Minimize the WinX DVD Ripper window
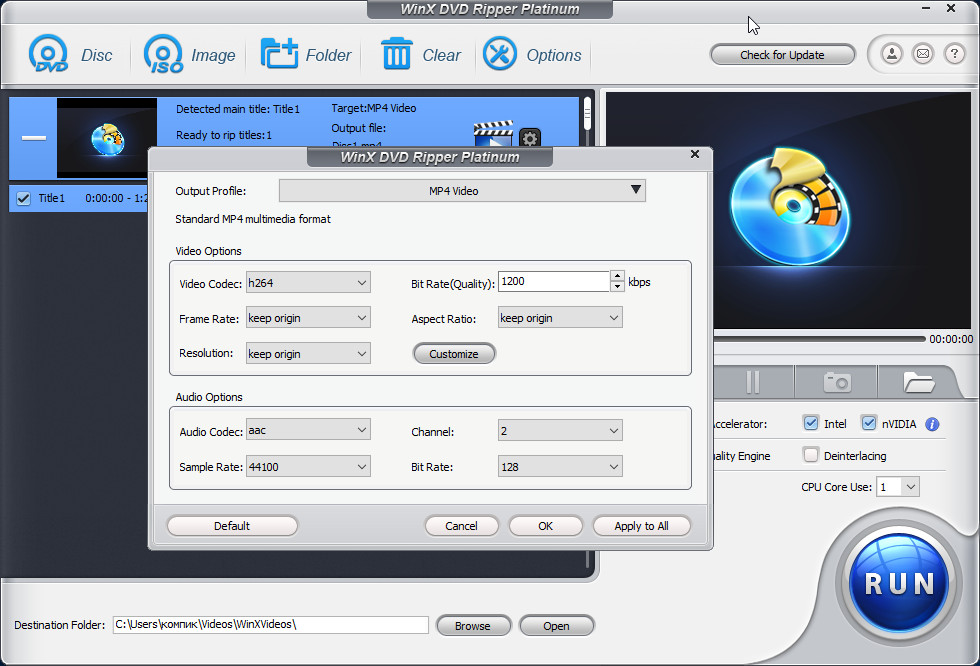980x666 pixels. tap(926, 8)
